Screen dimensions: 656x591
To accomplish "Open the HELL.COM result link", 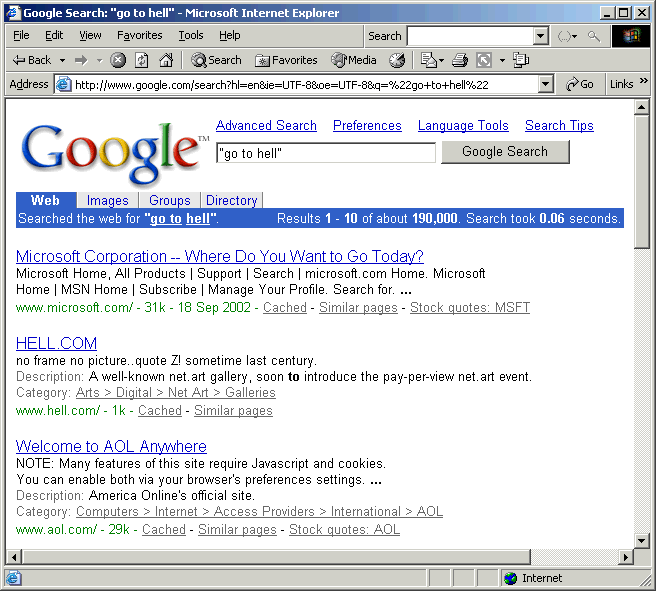I will tap(56, 343).
